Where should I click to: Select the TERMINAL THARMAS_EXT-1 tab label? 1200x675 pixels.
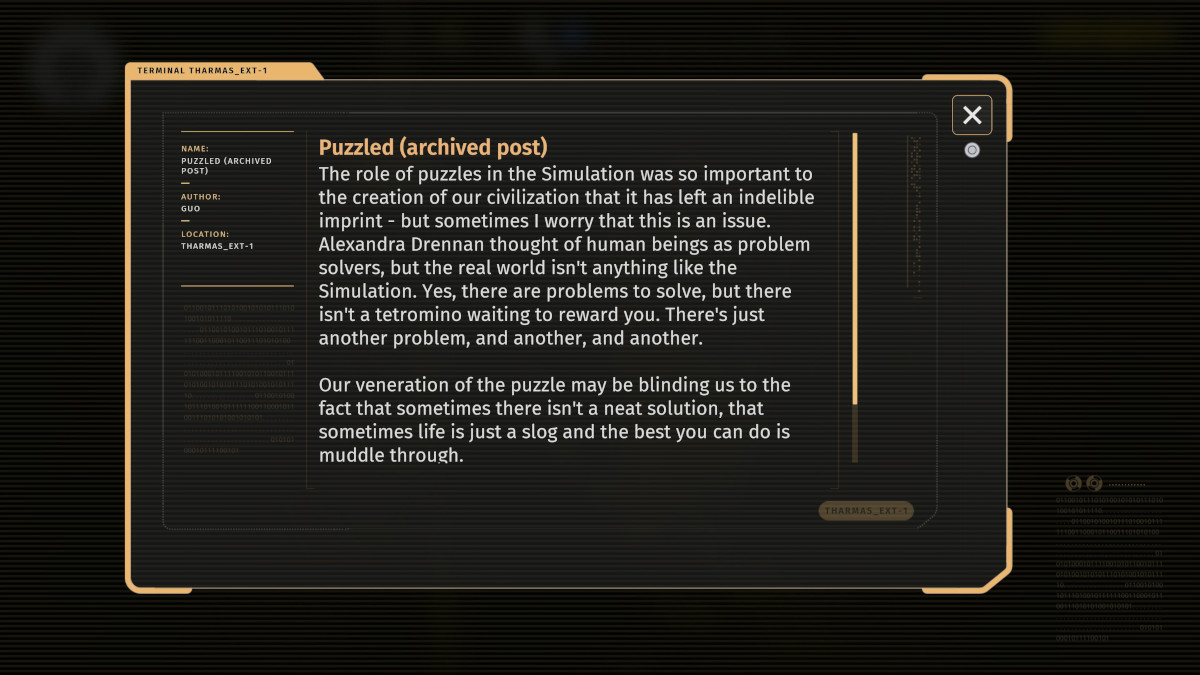[x=202, y=71]
